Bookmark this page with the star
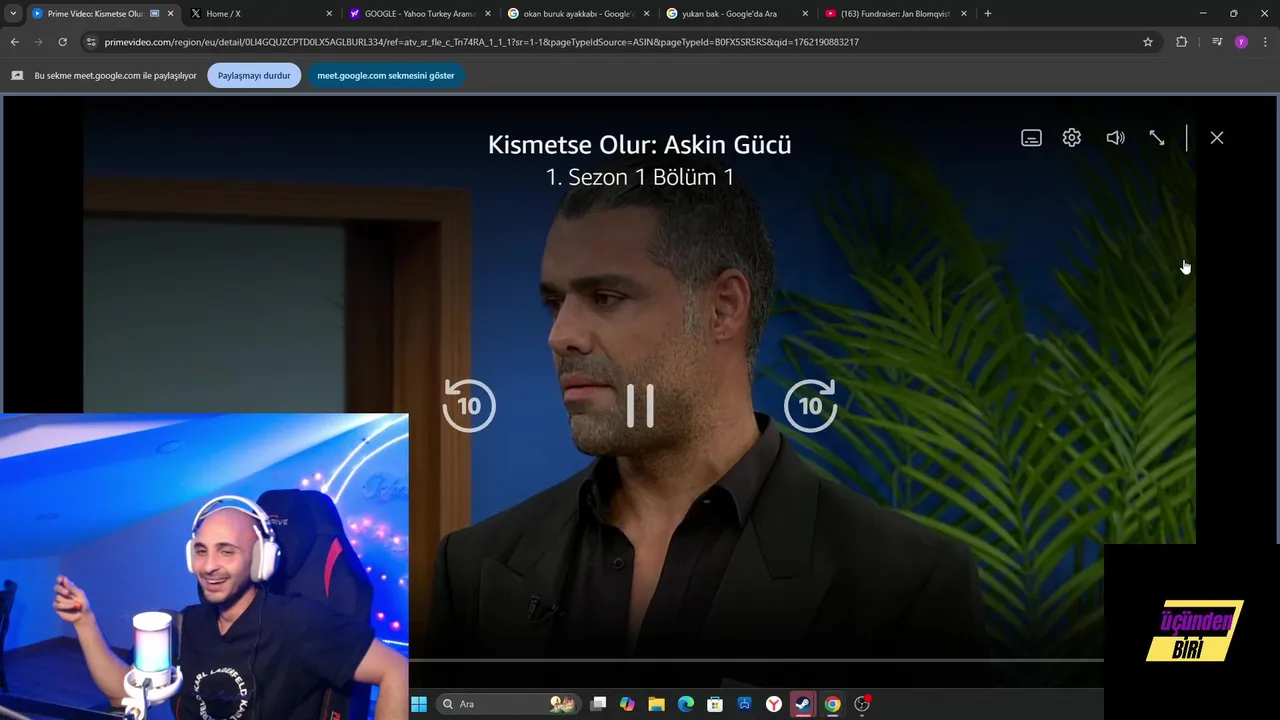Viewport: 1280px width, 720px height. (1148, 42)
